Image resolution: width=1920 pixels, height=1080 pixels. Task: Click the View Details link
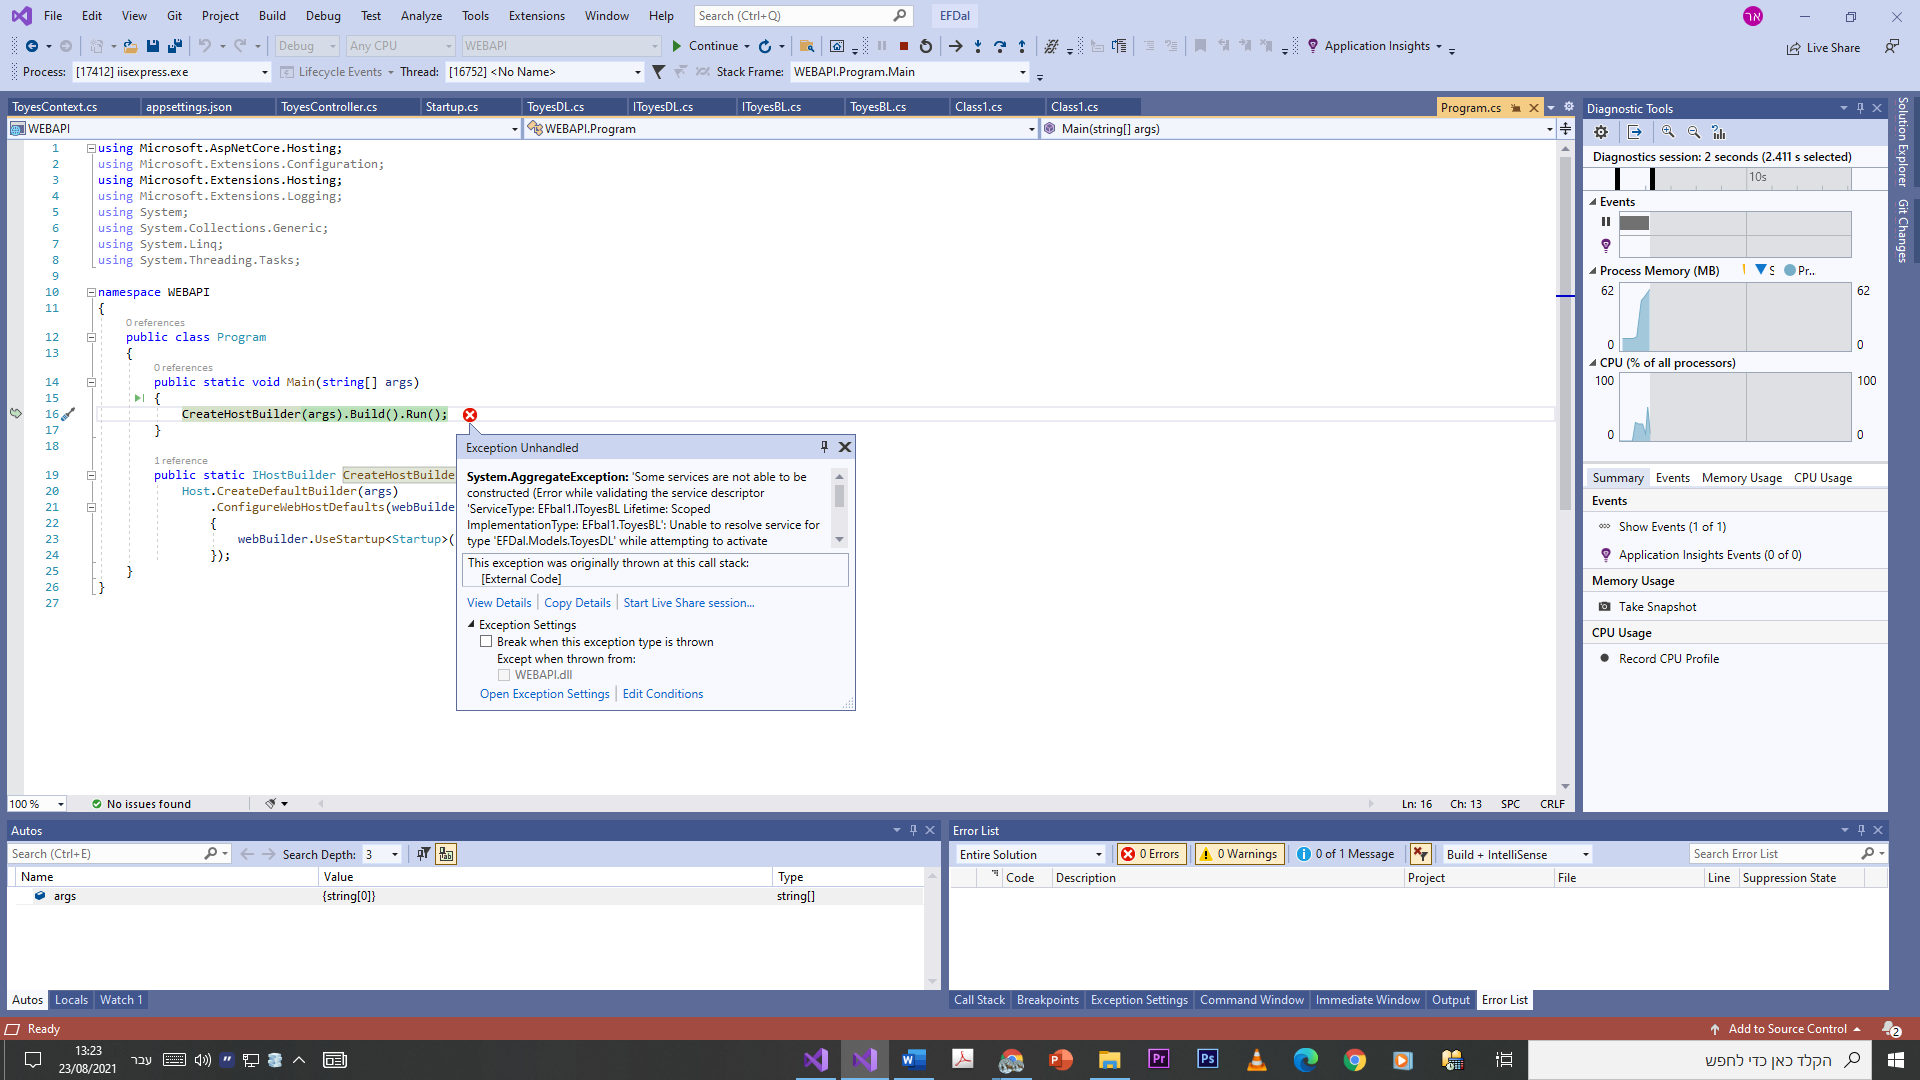(x=499, y=603)
